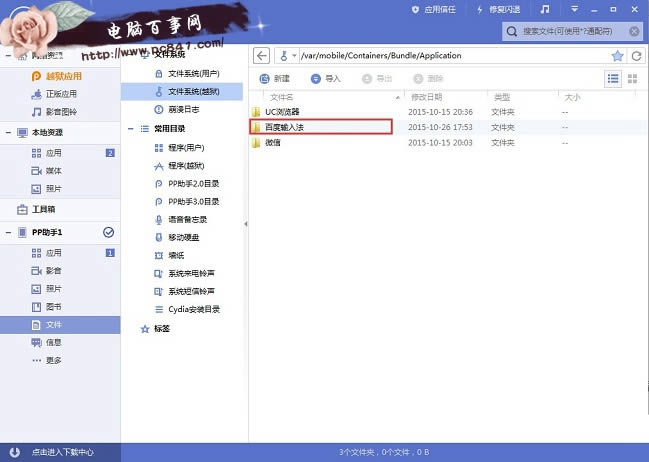Screen dimensions: 649x462
Task: Open PP助手3.0目录
Action: click(x=182, y=202)
